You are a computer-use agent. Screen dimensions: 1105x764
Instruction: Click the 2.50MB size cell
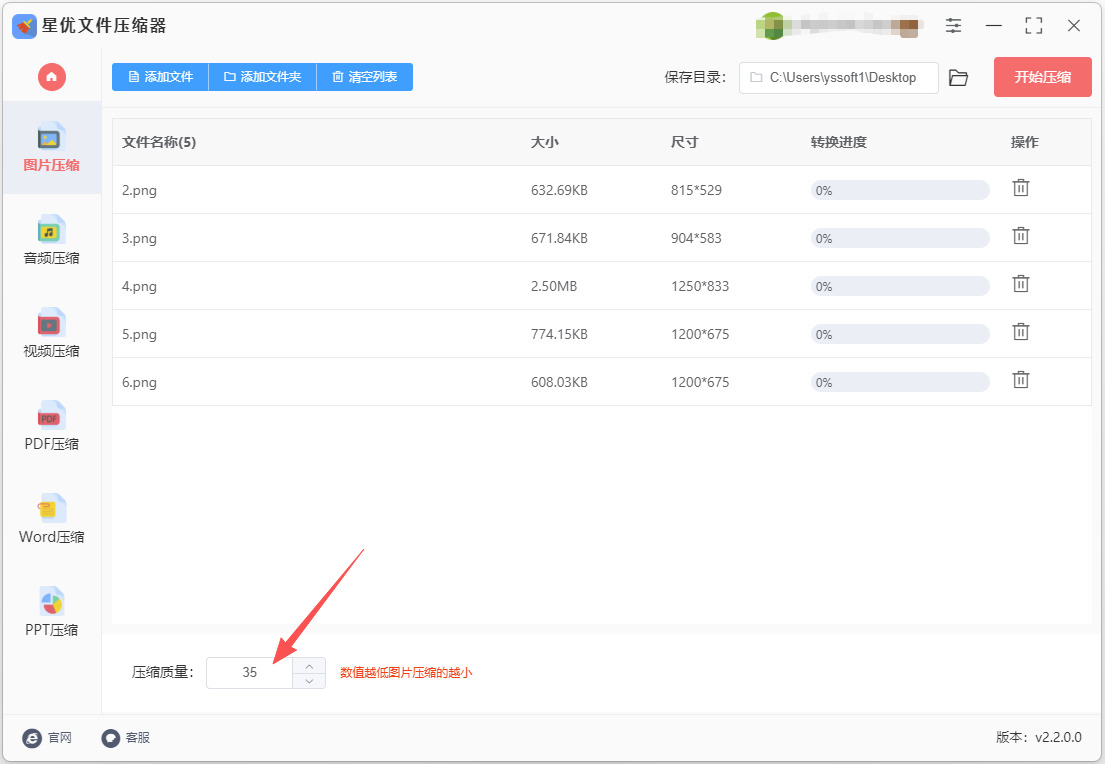(554, 286)
